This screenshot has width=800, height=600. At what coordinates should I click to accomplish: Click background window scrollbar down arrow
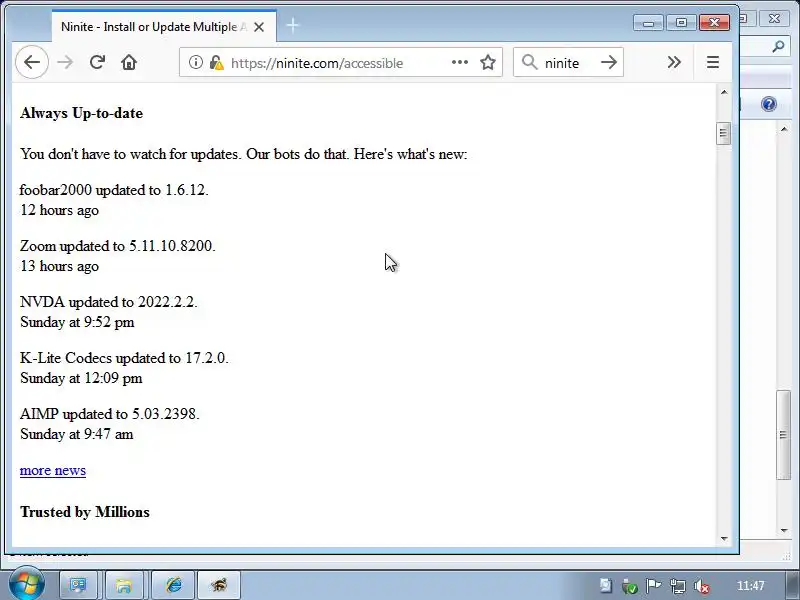tap(784, 531)
